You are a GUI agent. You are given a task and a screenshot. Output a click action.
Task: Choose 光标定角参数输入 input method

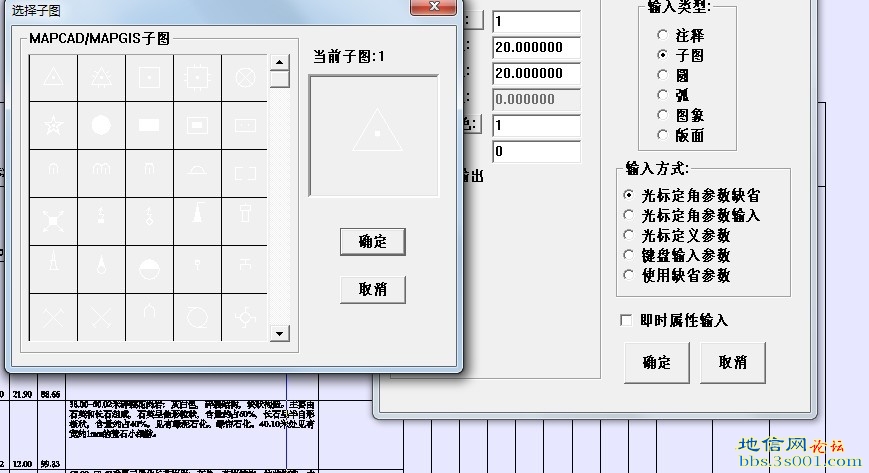[x=628, y=215]
